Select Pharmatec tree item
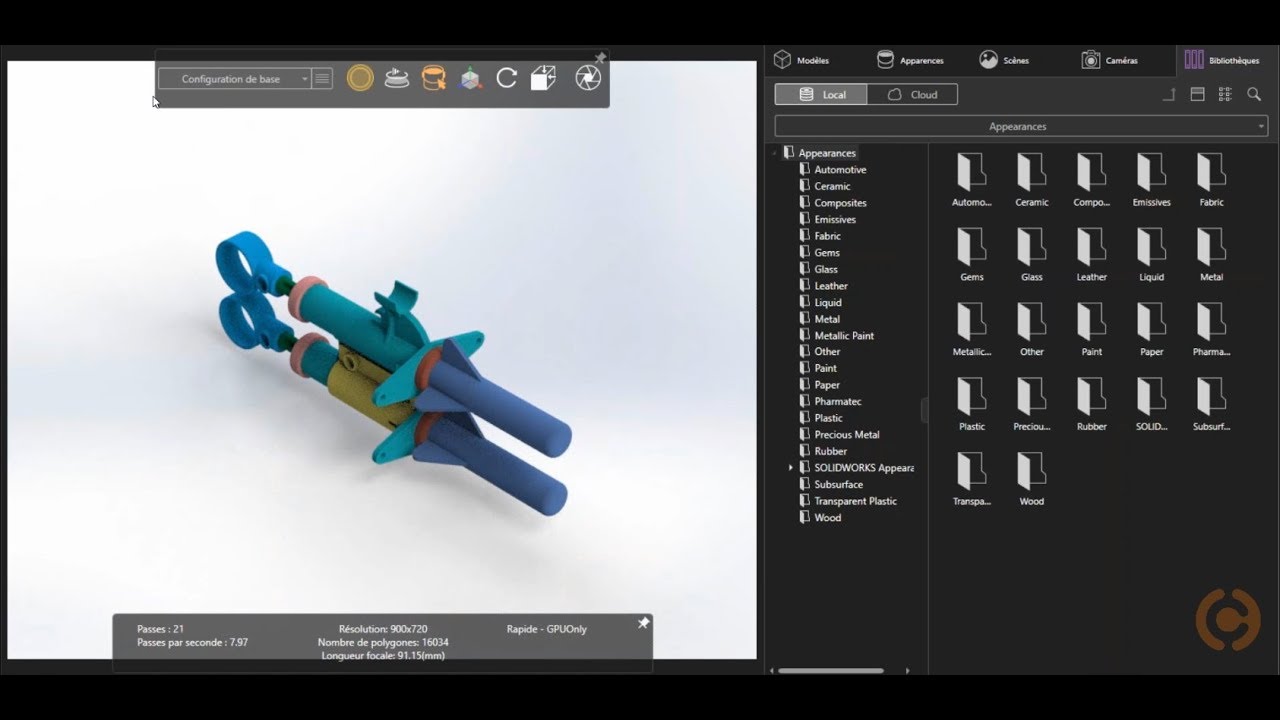This screenshot has width=1280, height=720. tap(837, 402)
